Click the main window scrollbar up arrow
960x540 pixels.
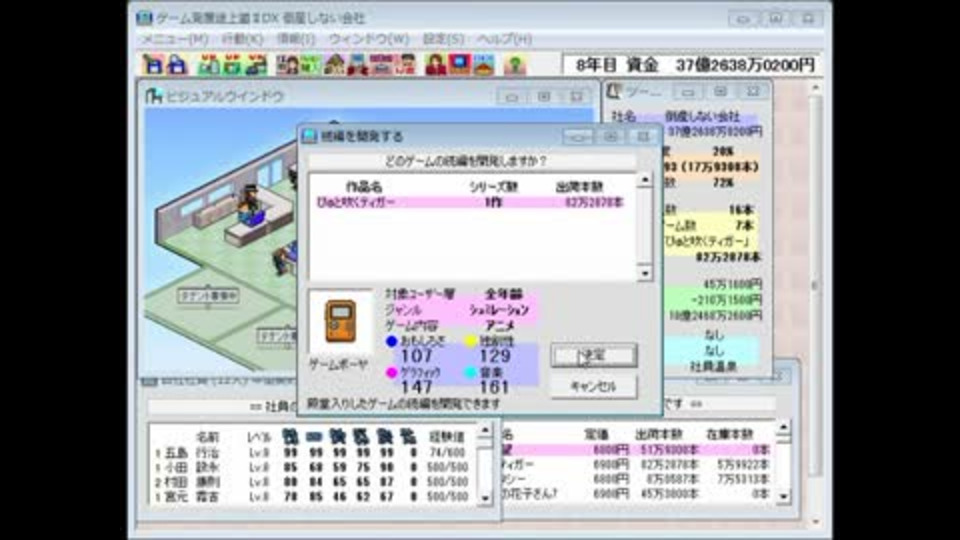point(815,89)
